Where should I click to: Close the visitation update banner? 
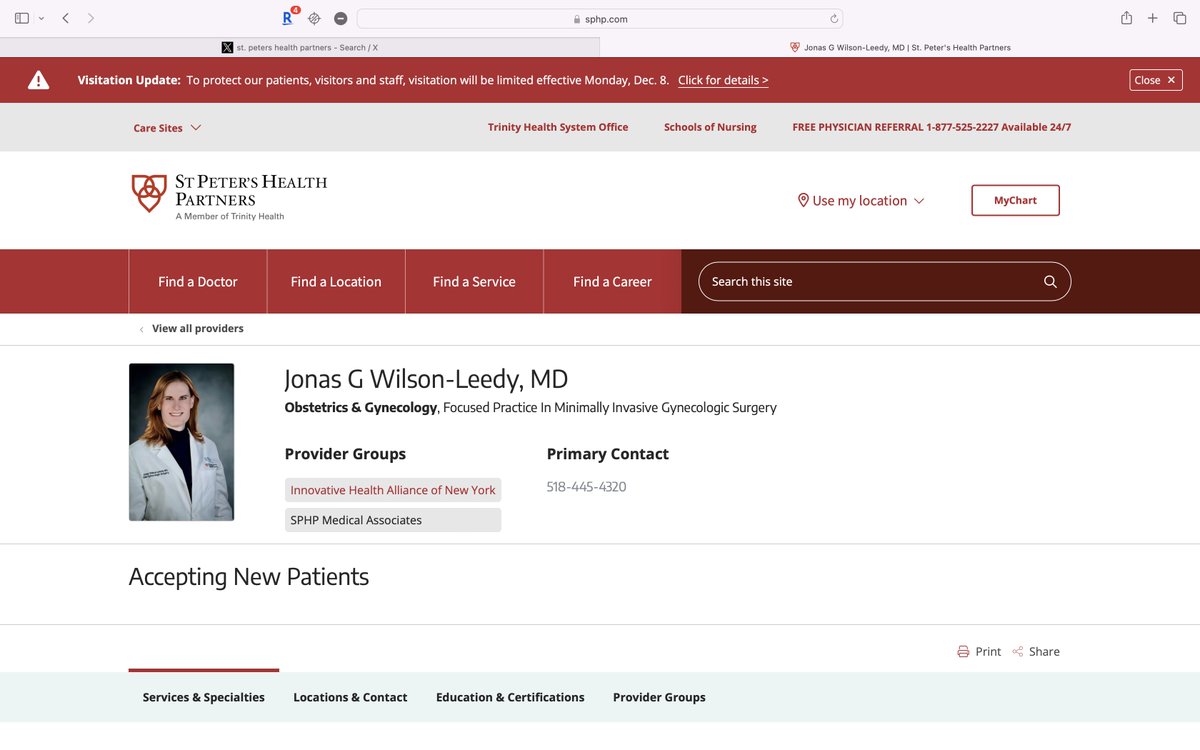1156,80
